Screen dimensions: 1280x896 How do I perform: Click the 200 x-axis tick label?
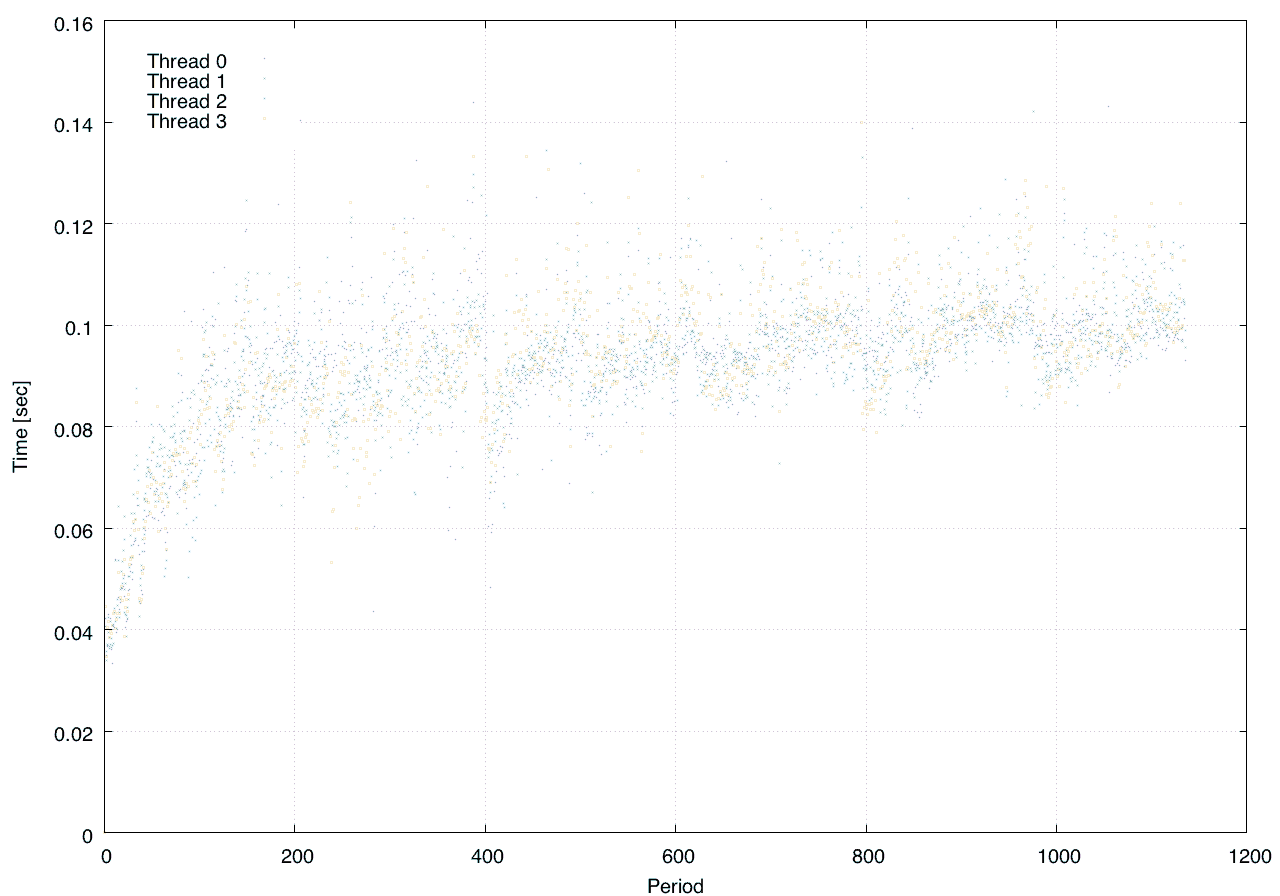click(x=295, y=856)
